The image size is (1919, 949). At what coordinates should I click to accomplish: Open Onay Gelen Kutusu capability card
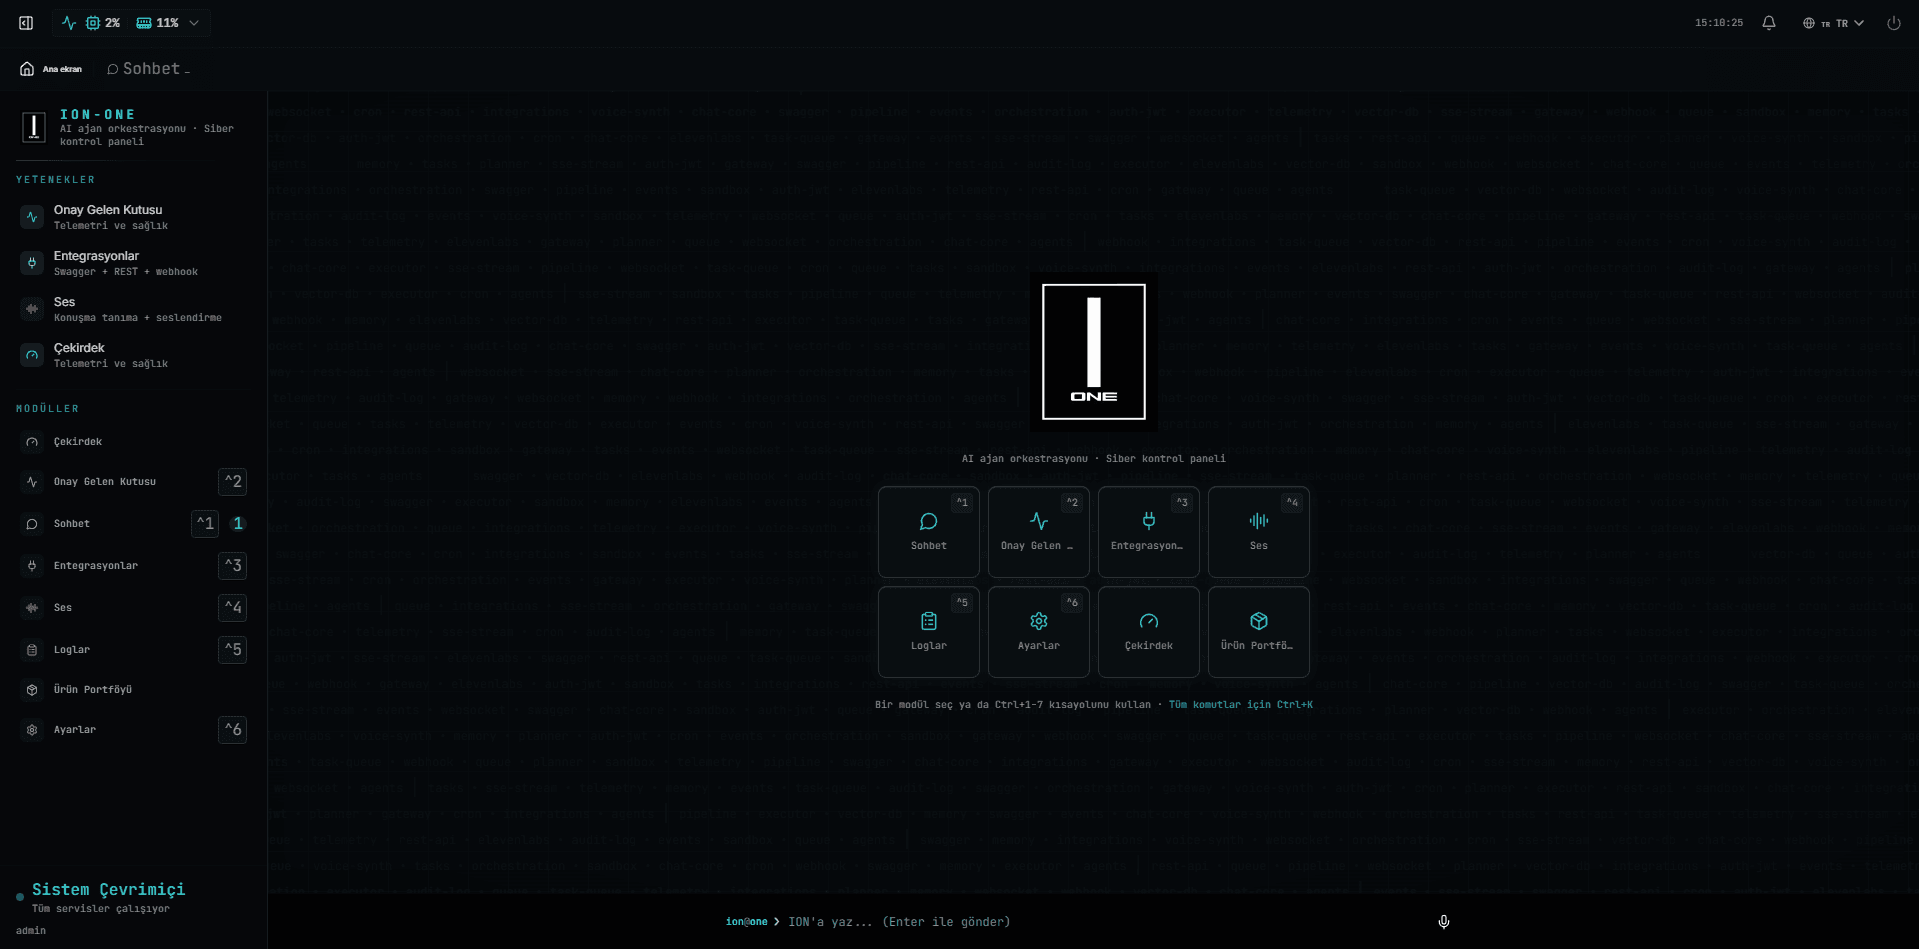pyautogui.click(x=132, y=217)
